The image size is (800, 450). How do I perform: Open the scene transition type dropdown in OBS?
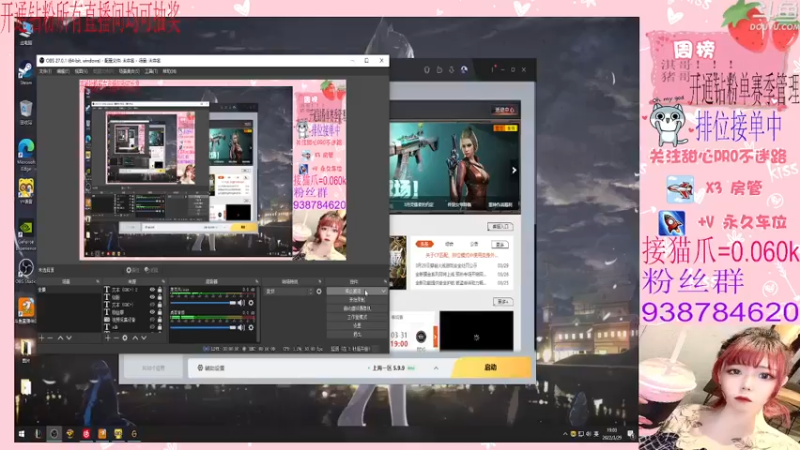point(289,291)
